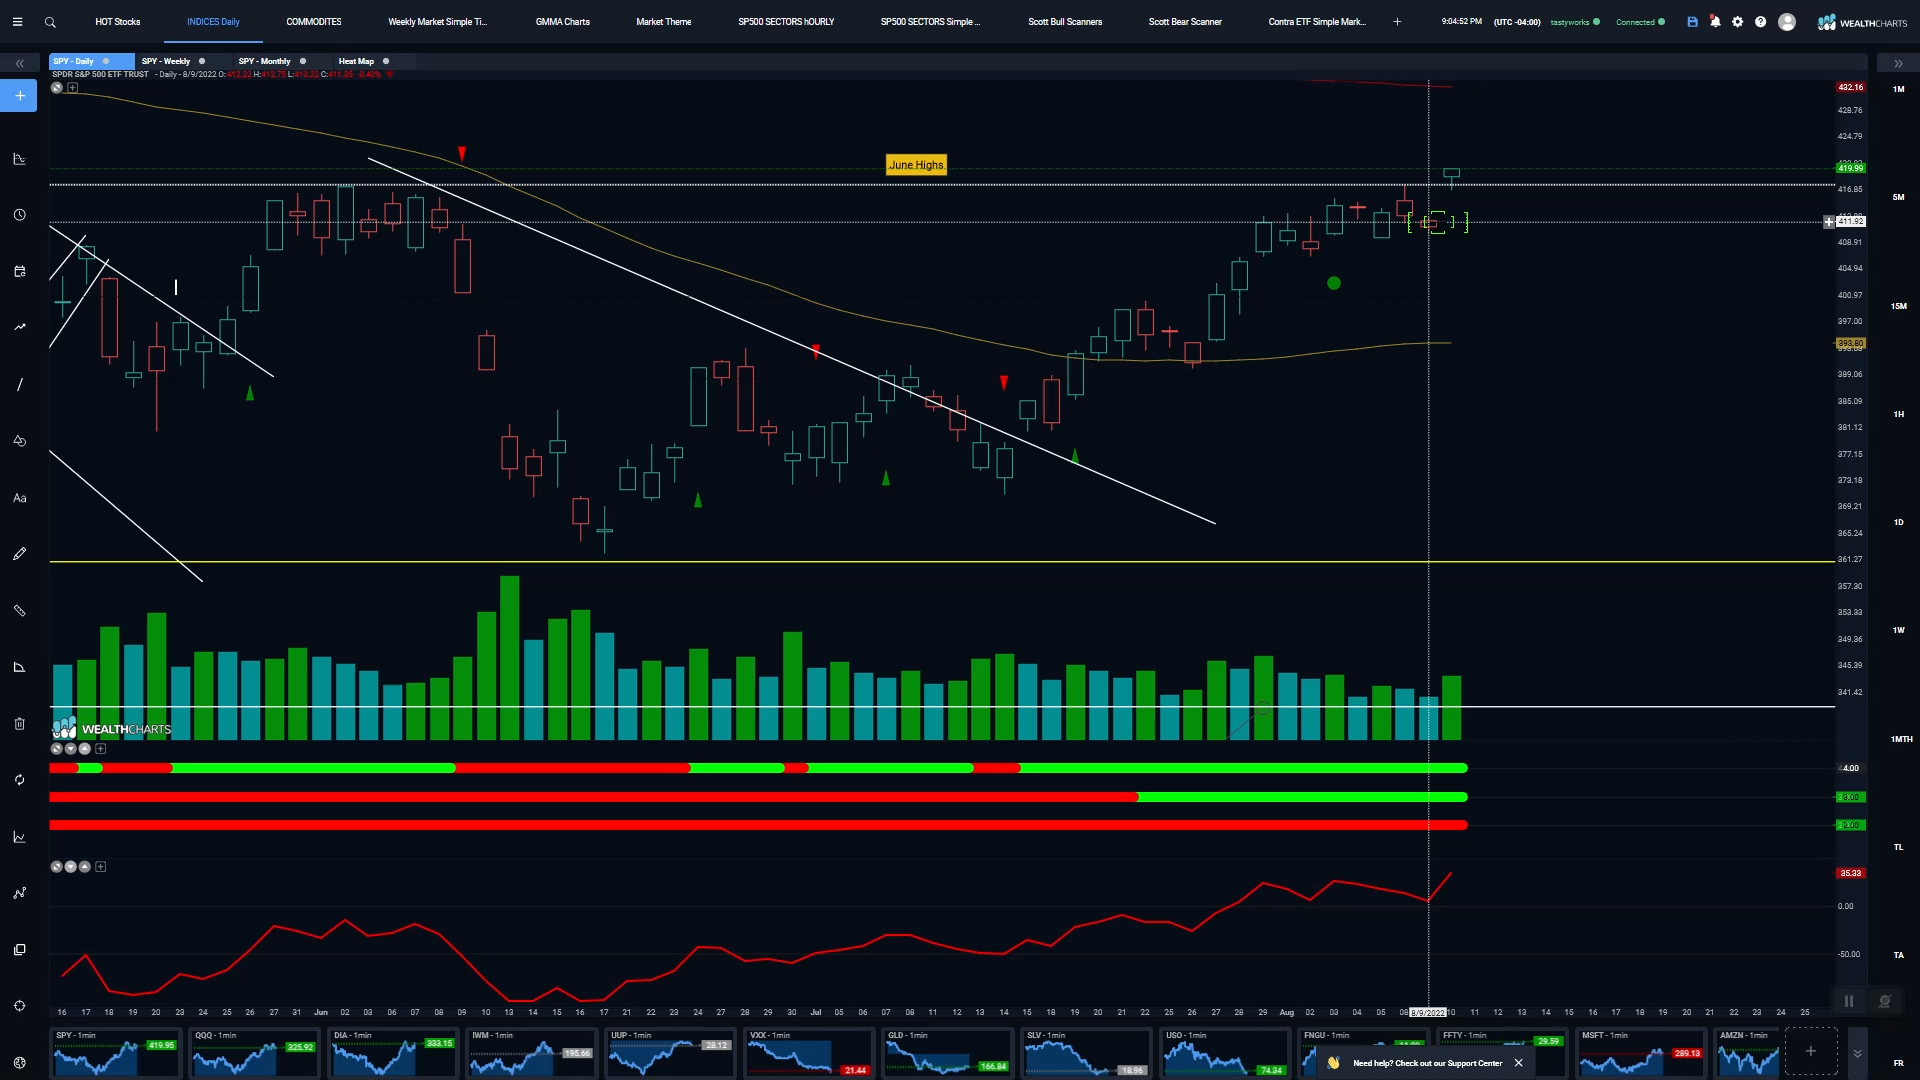1920x1080 pixels.
Task: Open the help question mark icon
Action: coord(1761,21)
